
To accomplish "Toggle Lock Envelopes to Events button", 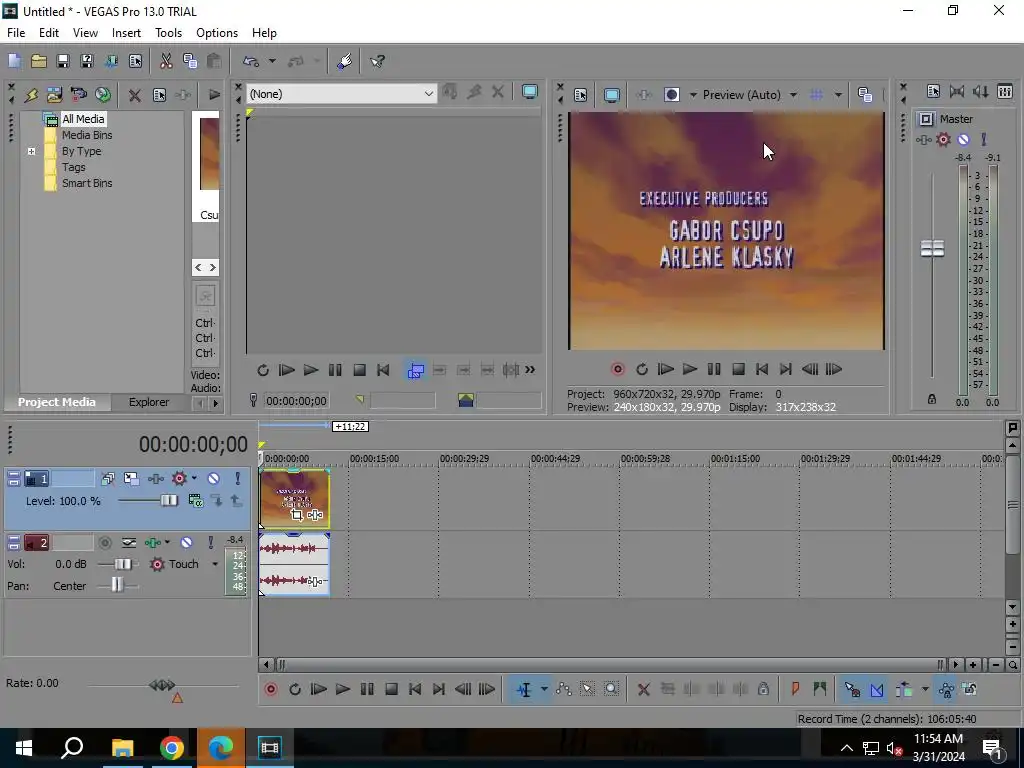I will (946, 689).
